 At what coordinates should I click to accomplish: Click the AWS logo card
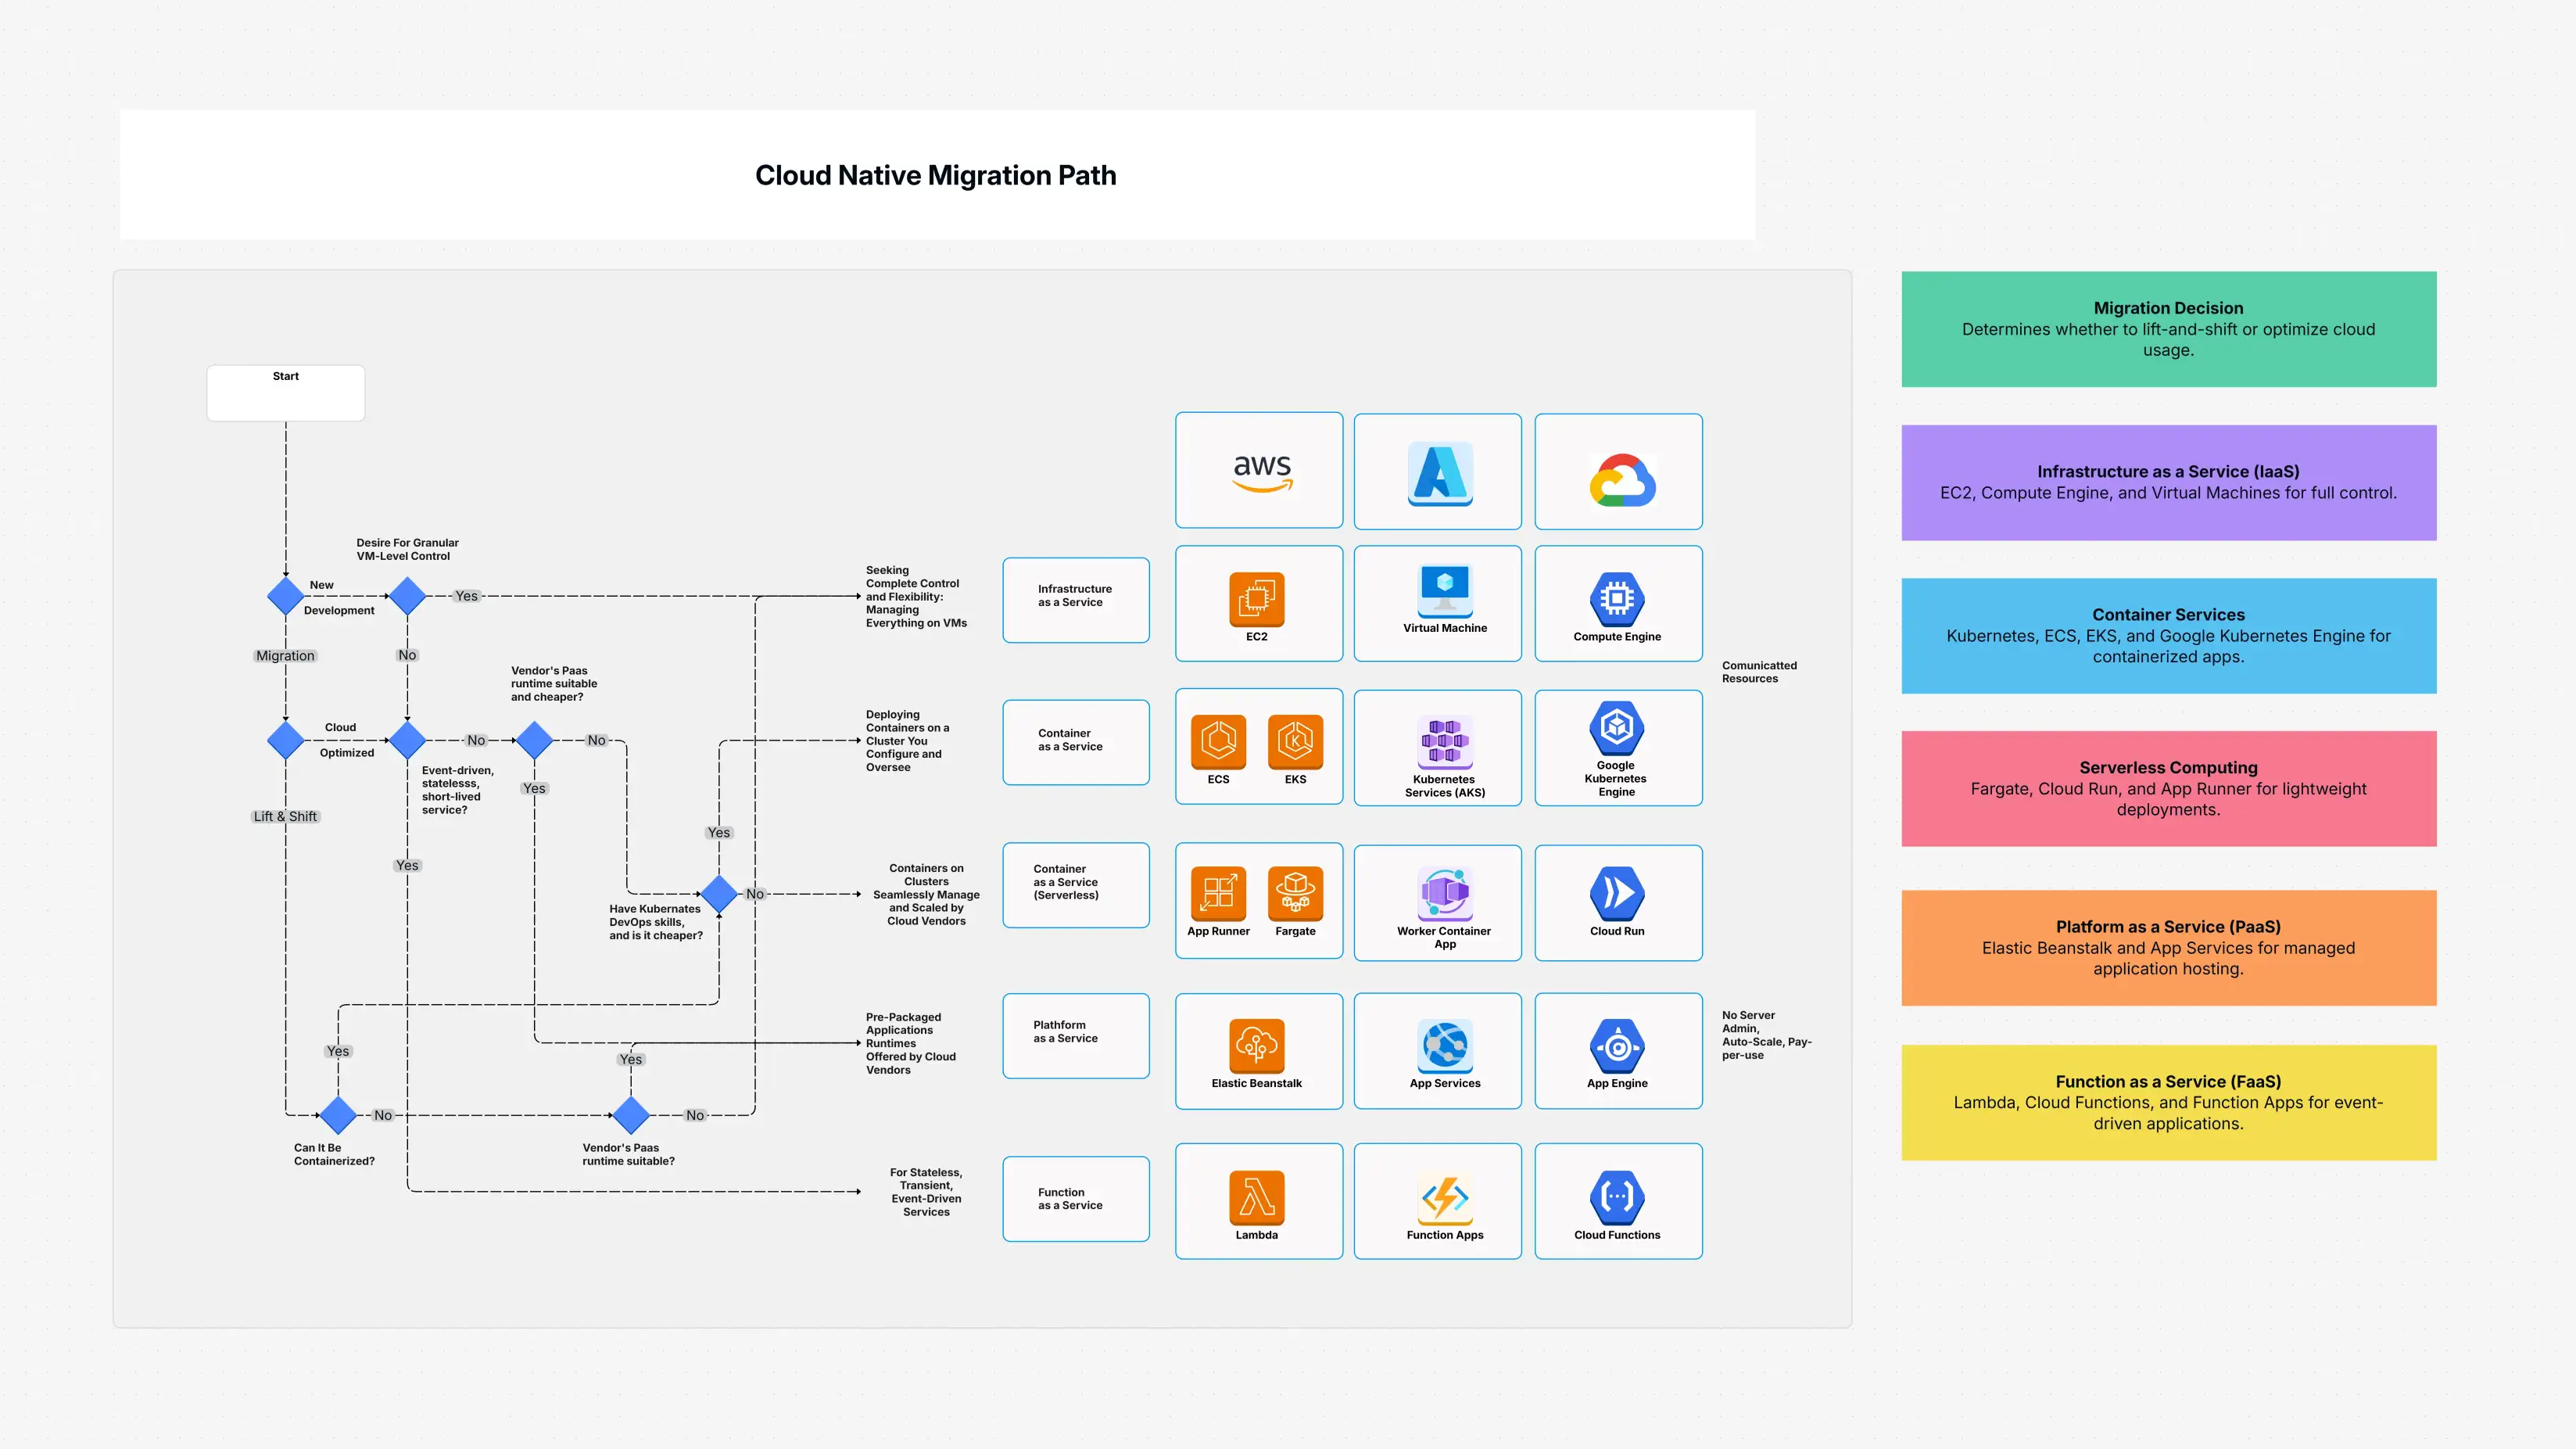pyautogui.click(x=1259, y=470)
